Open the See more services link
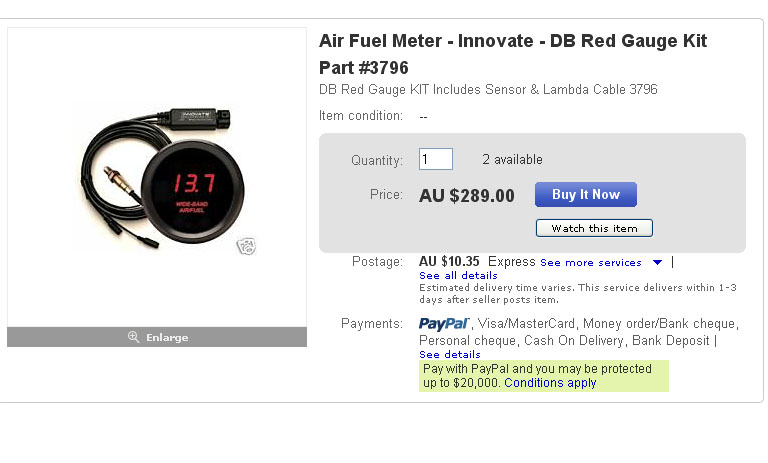This screenshot has height=463, width=768. tap(591, 263)
